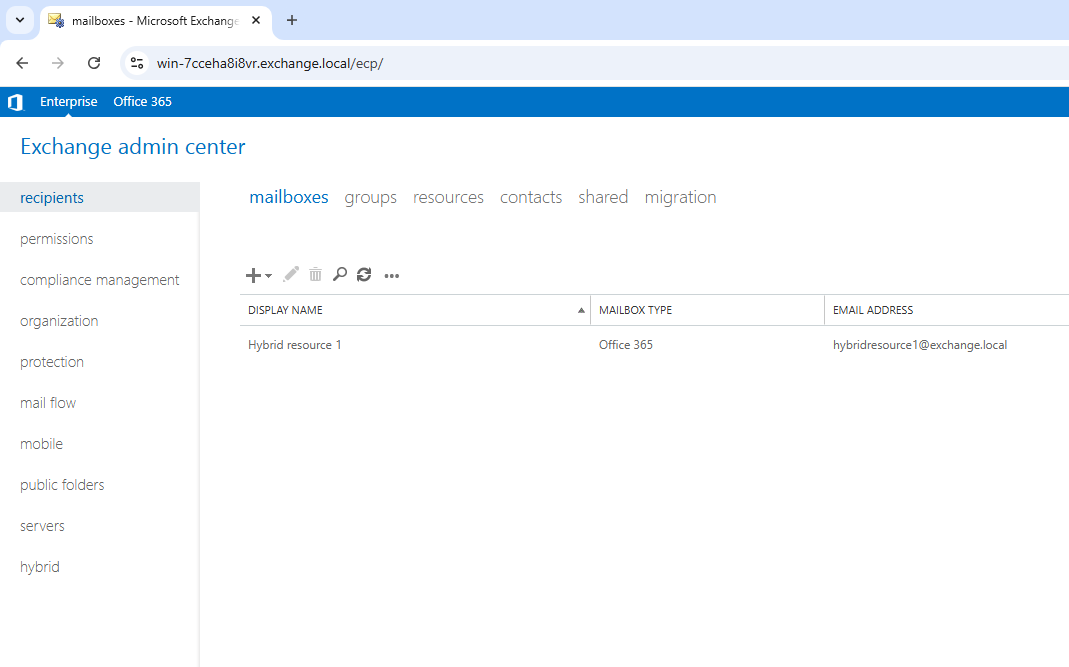Go back with the browser back arrow
Viewport: 1069px width, 667px height.
[x=22, y=63]
